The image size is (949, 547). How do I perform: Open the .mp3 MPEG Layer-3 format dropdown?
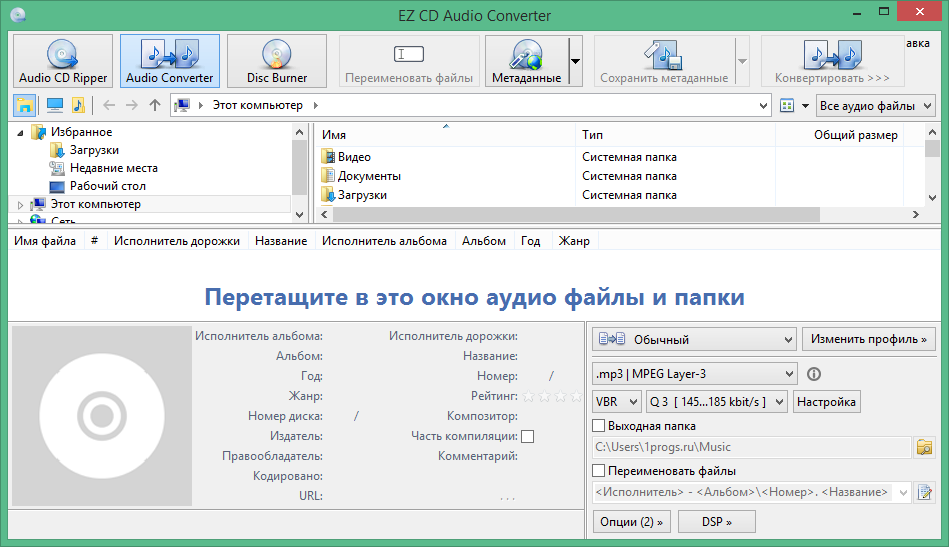click(x=695, y=374)
